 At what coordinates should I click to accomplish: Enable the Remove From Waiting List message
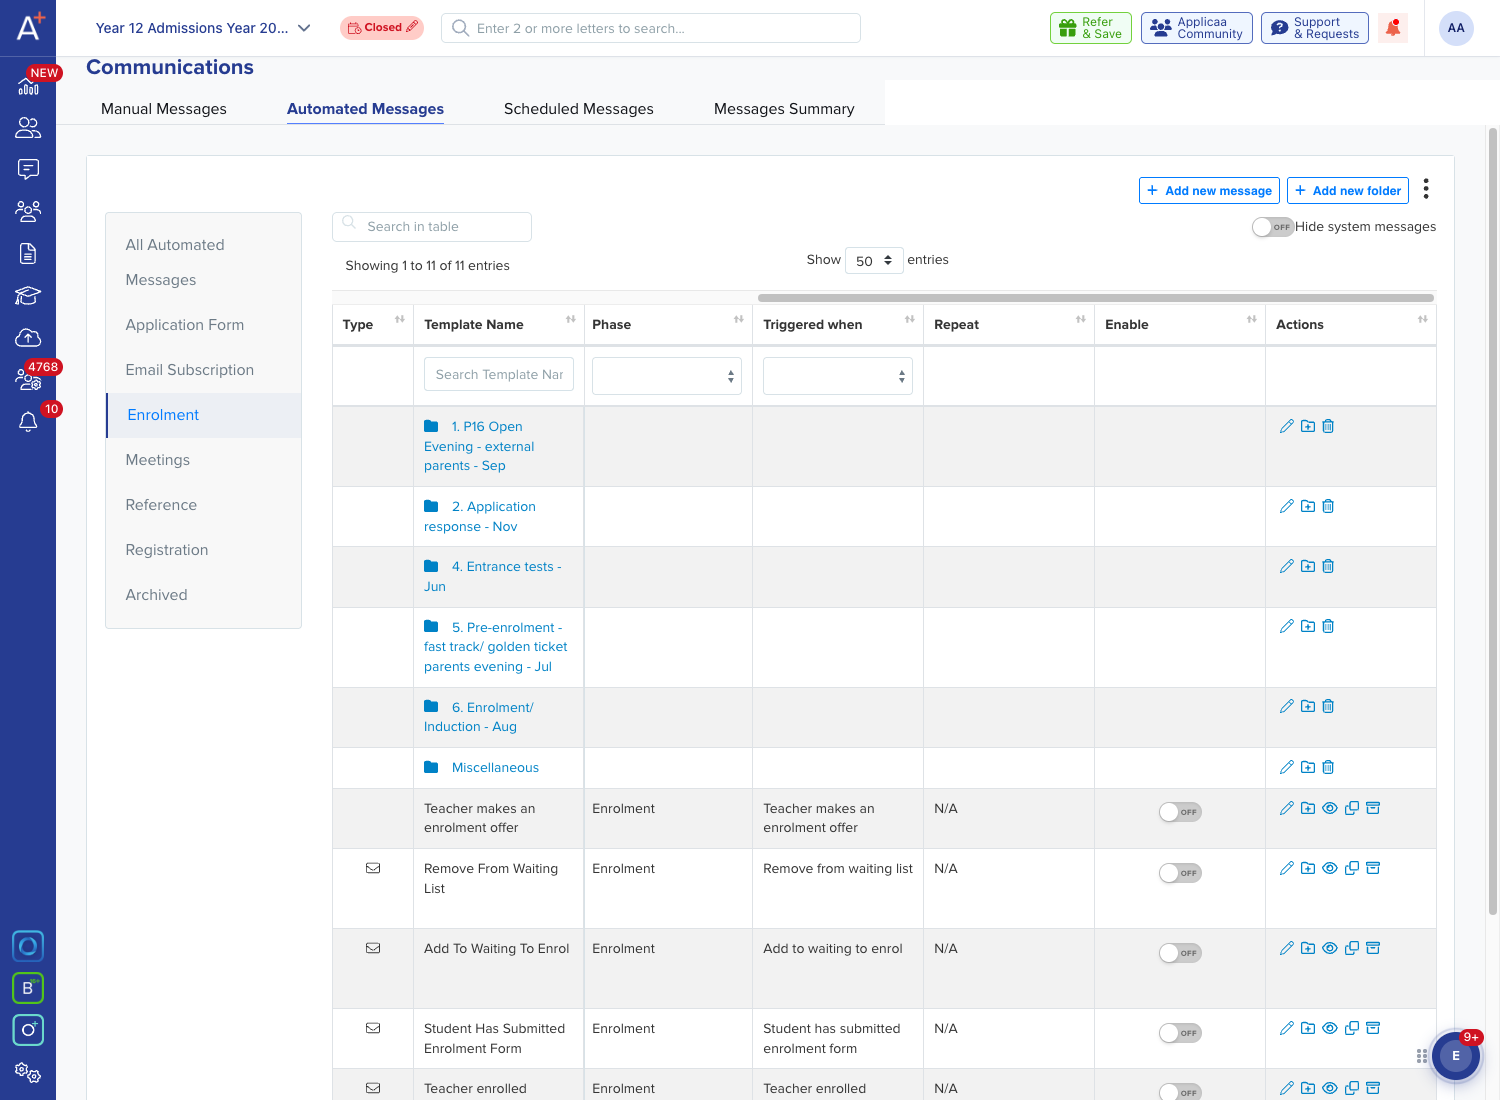[1180, 873]
